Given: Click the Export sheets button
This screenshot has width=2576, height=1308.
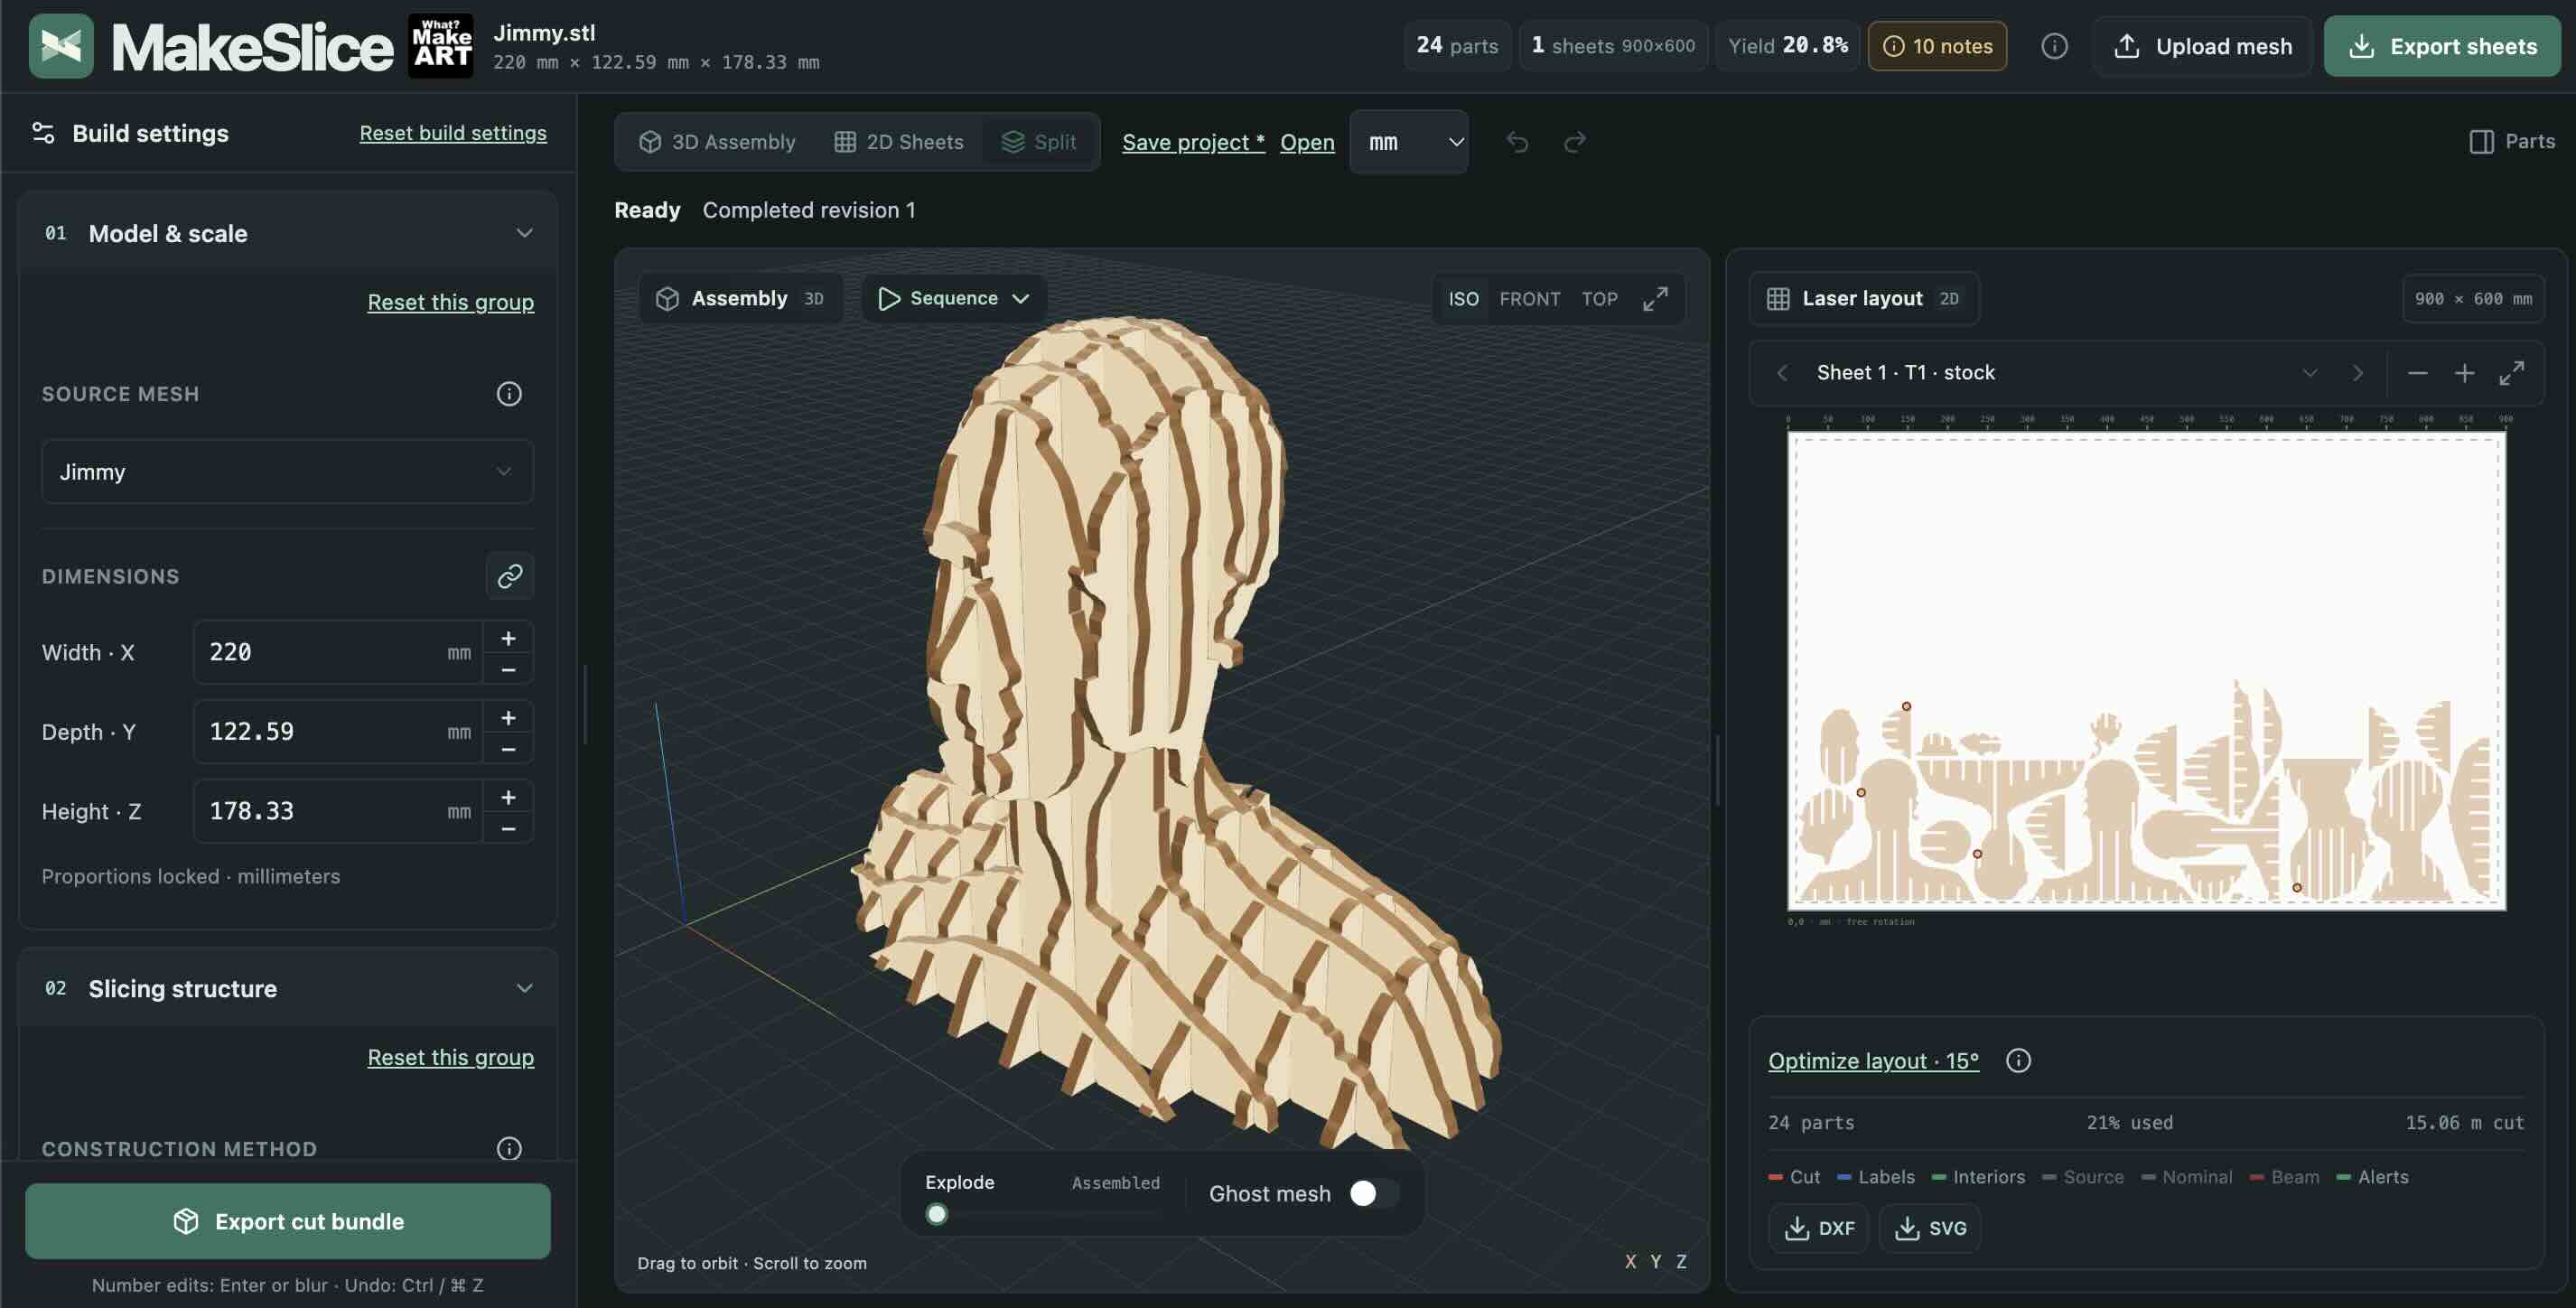Looking at the screenshot, I should coord(2442,46).
